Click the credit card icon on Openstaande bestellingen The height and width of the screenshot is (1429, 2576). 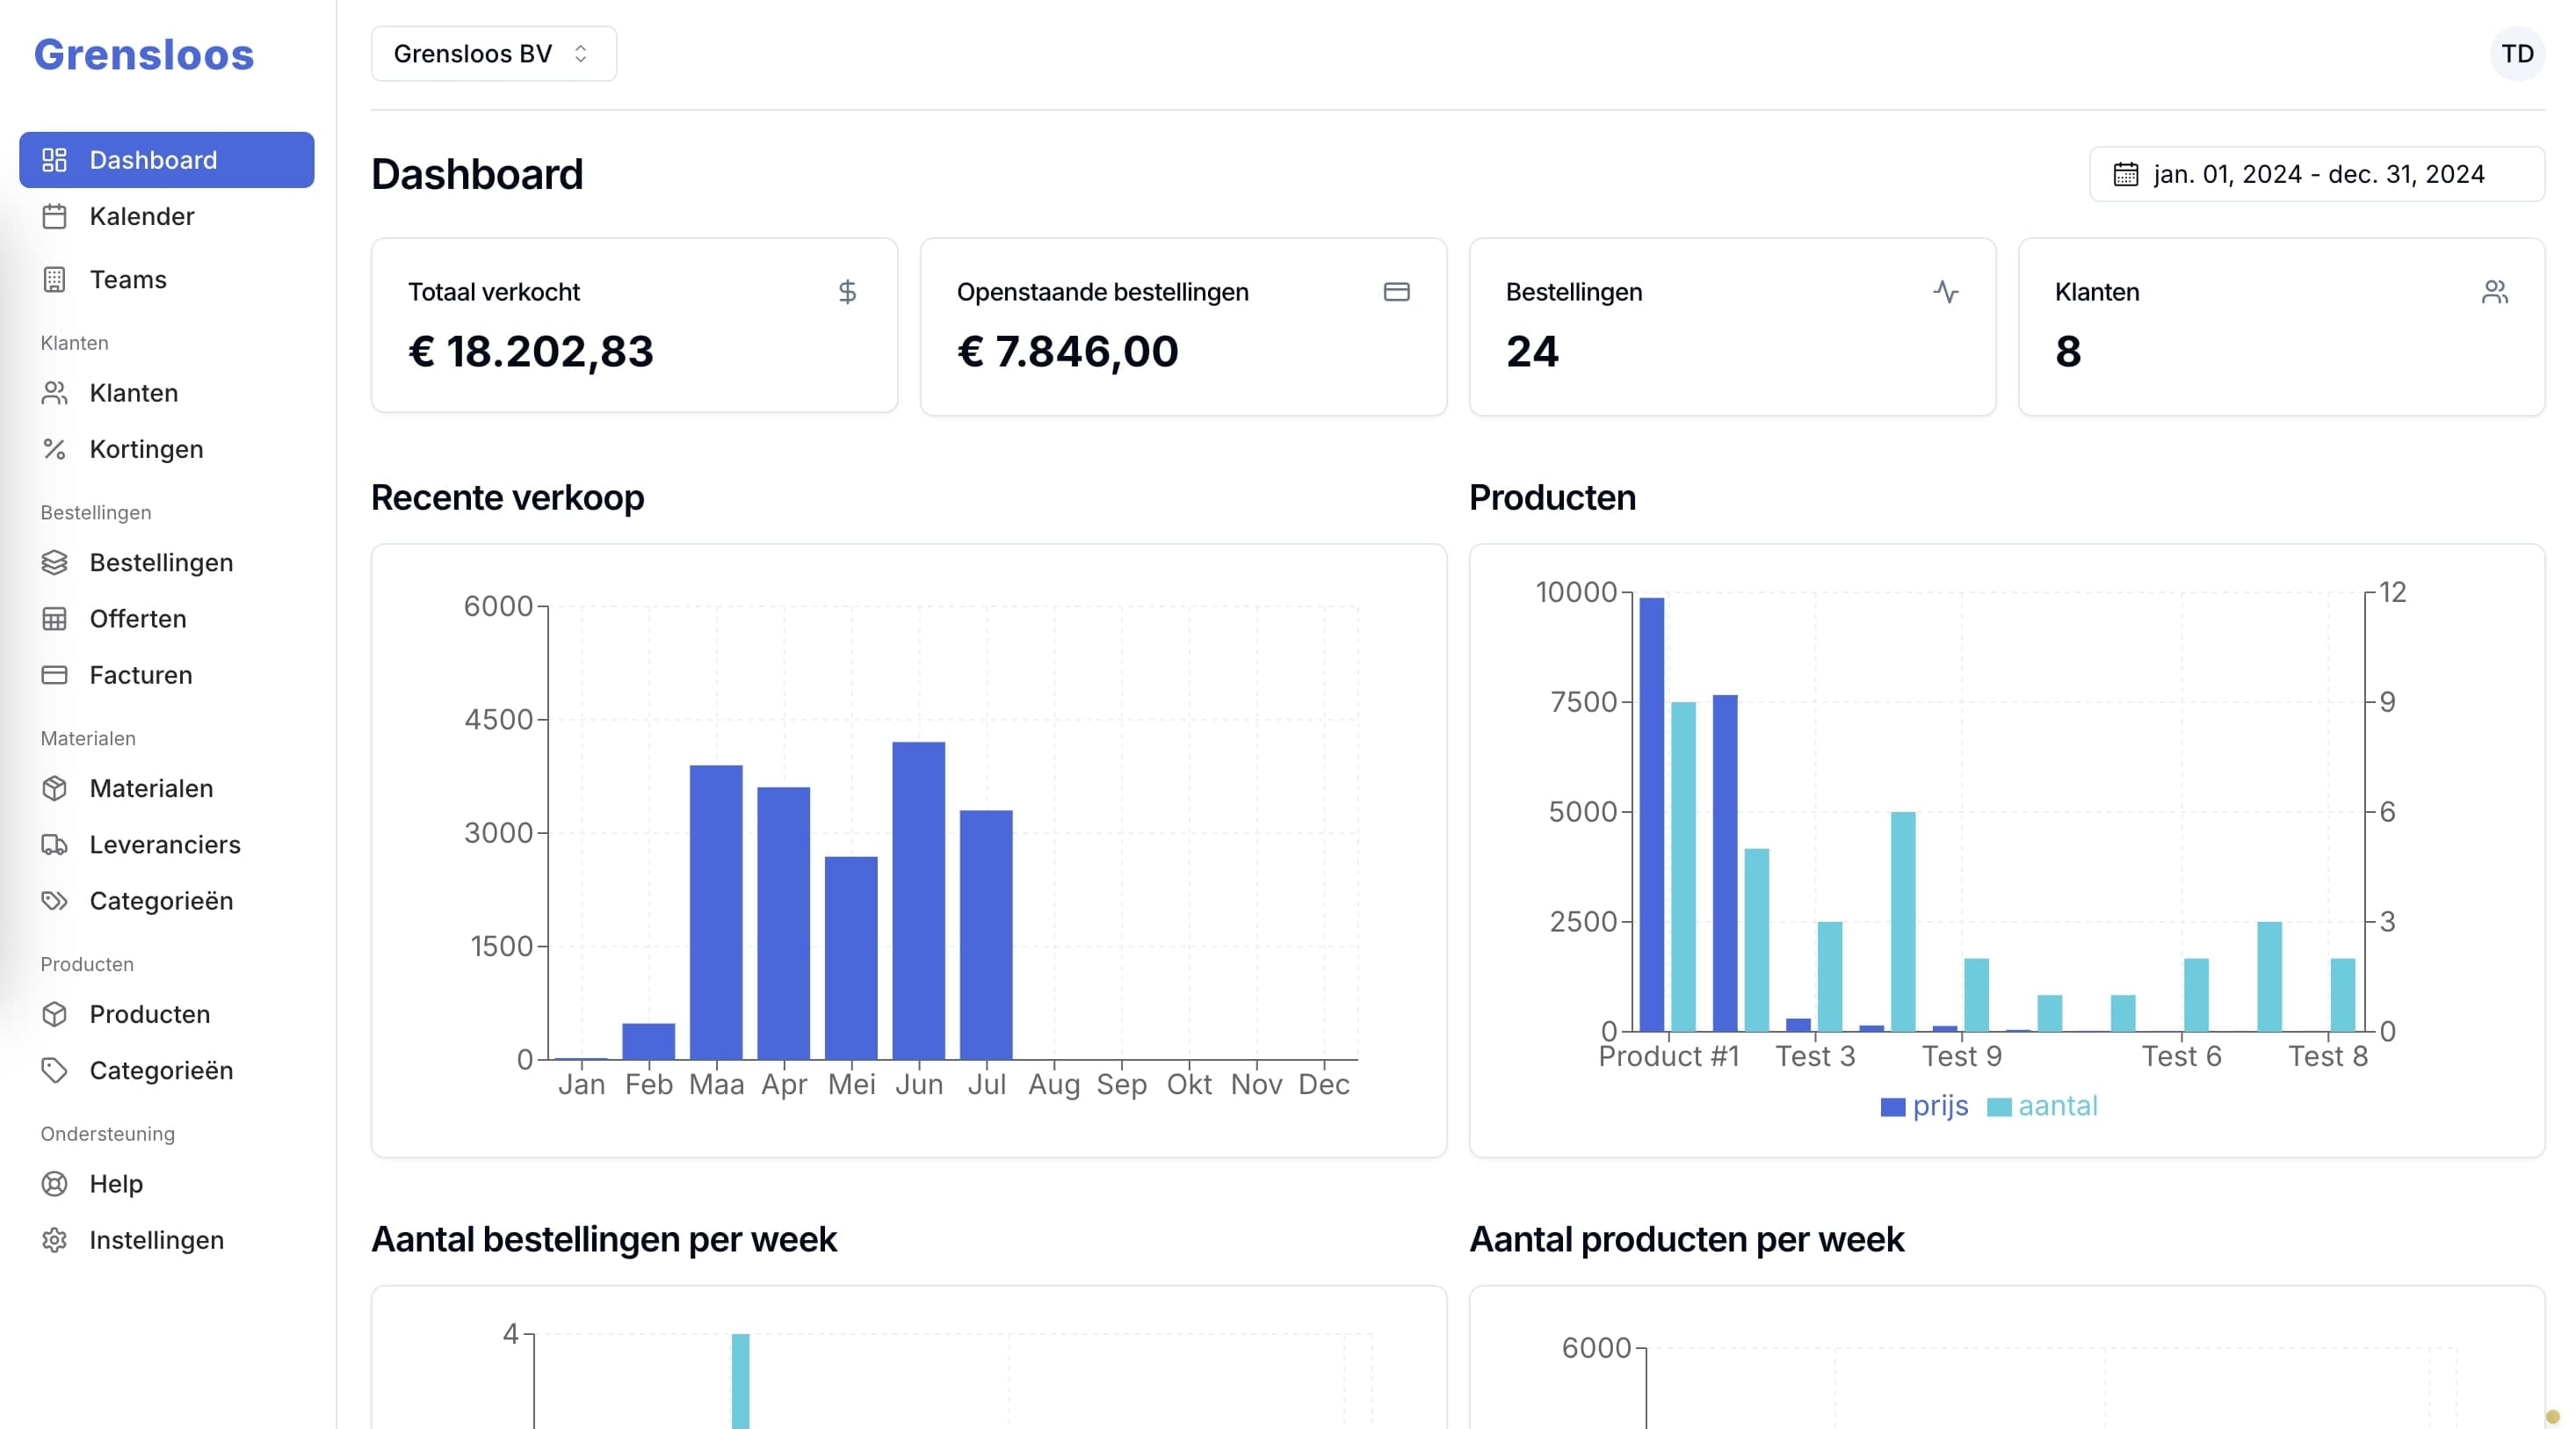(x=1396, y=292)
